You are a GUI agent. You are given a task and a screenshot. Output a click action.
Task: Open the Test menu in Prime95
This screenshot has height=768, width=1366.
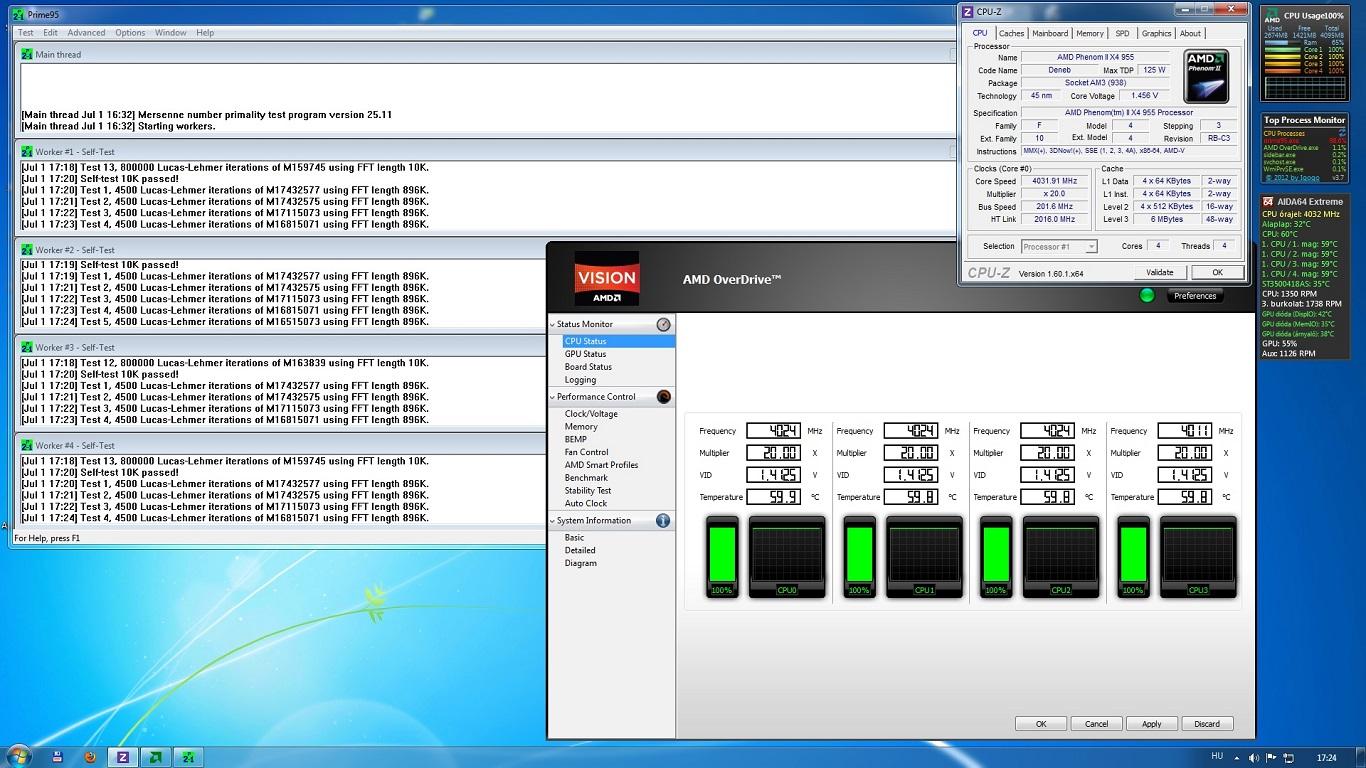tap(26, 33)
